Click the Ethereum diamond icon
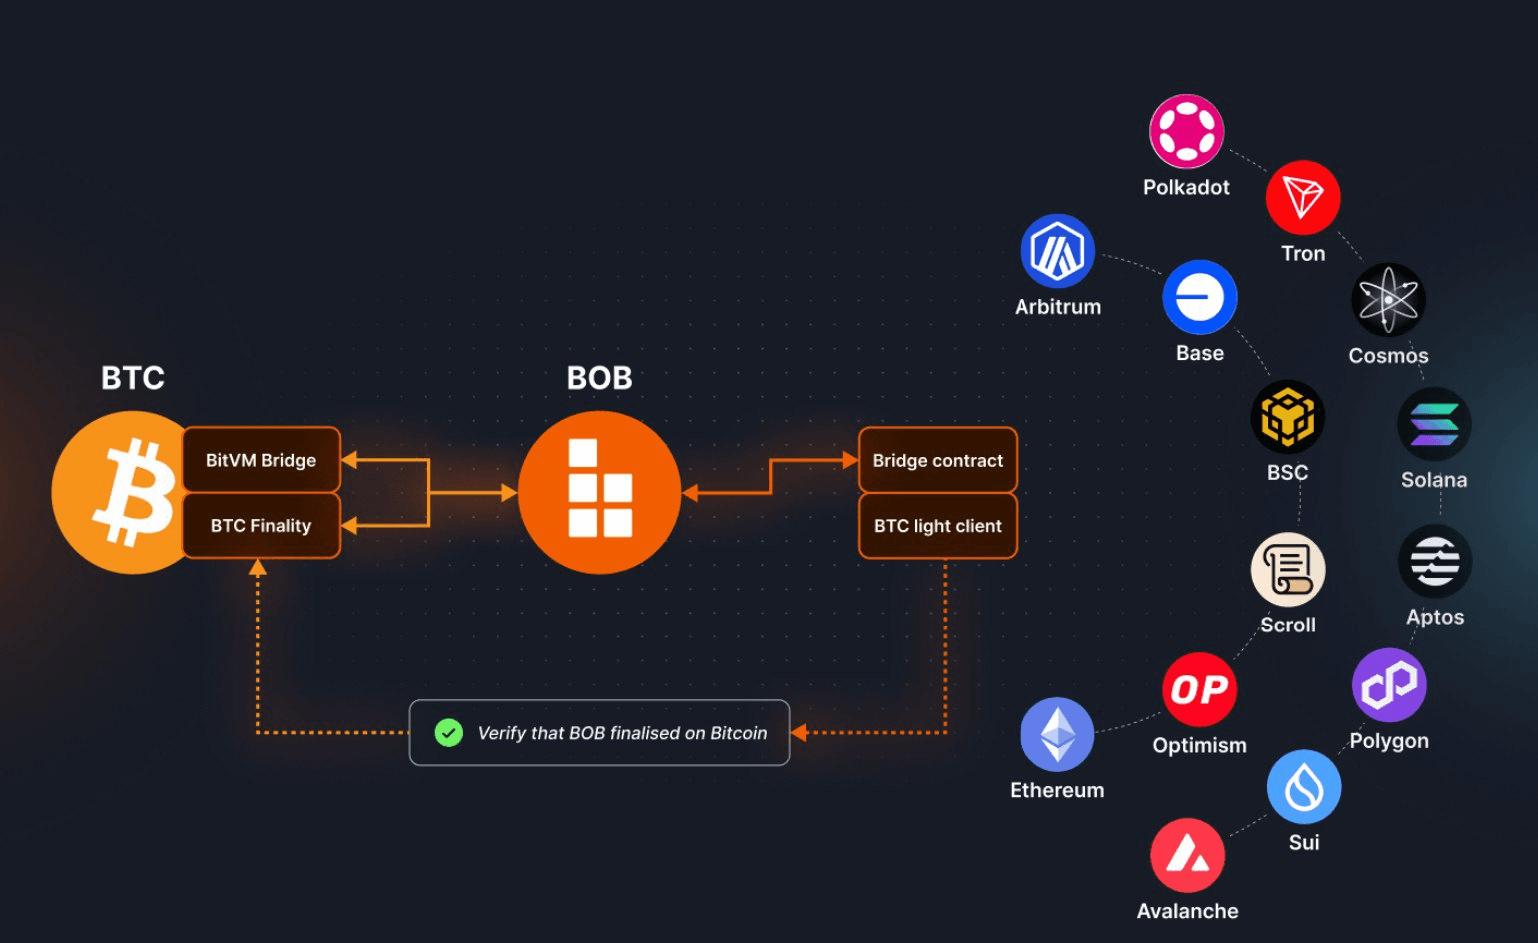Image resolution: width=1538 pixels, height=943 pixels. [1057, 734]
